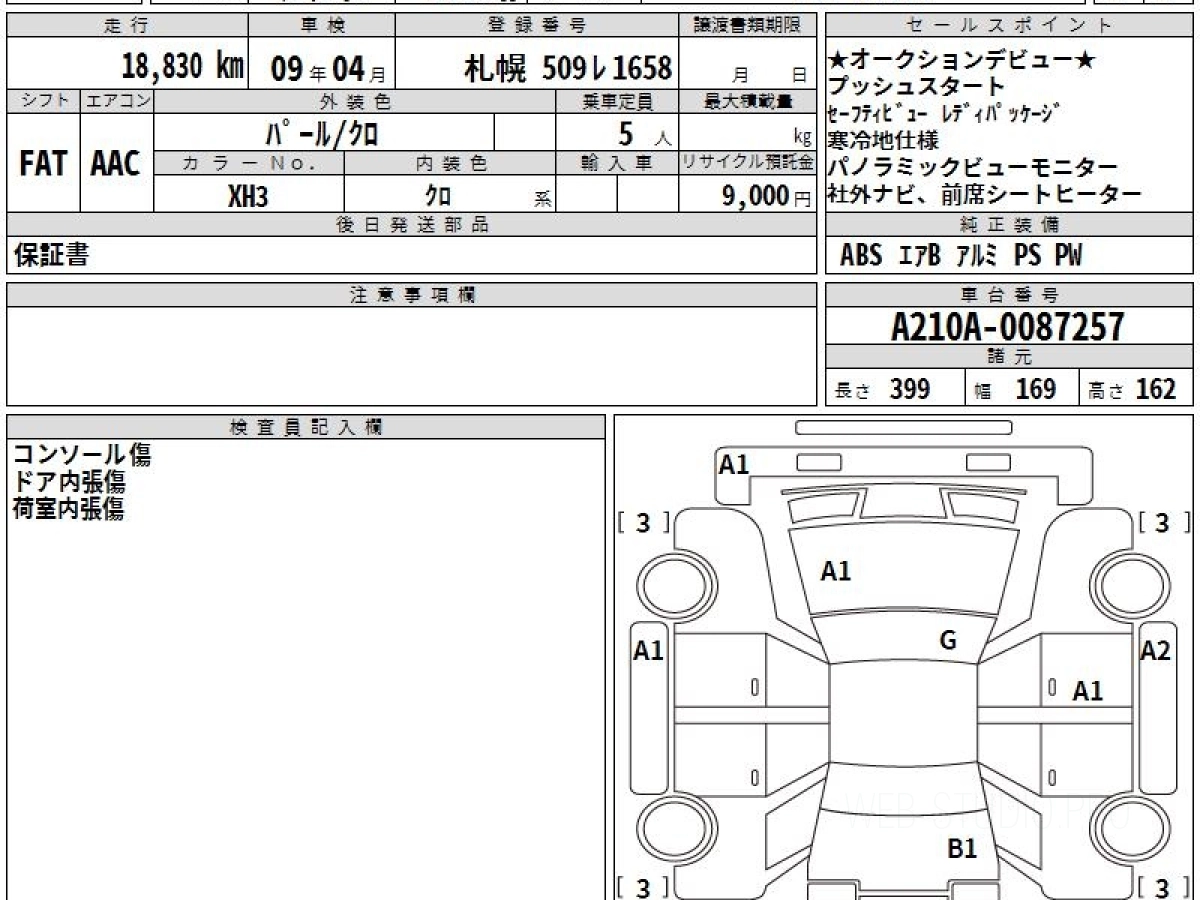Click the 注意事項欄 header
Screen dimensions: 1200x900
(x=411, y=295)
